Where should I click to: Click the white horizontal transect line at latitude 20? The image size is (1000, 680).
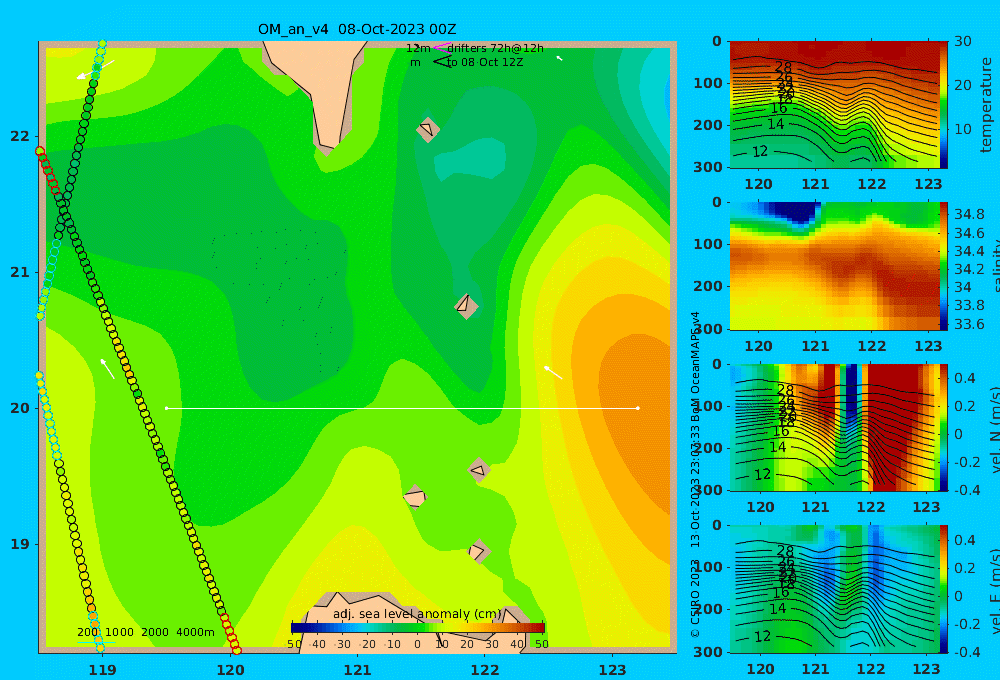(x=402, y=408)
